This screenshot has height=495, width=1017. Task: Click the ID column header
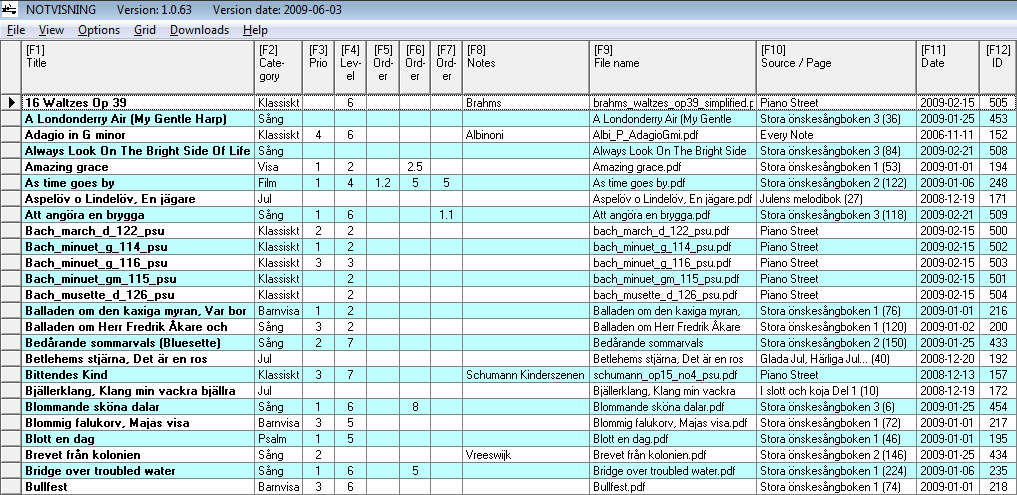pyautogui.click(x=997, y=64)
